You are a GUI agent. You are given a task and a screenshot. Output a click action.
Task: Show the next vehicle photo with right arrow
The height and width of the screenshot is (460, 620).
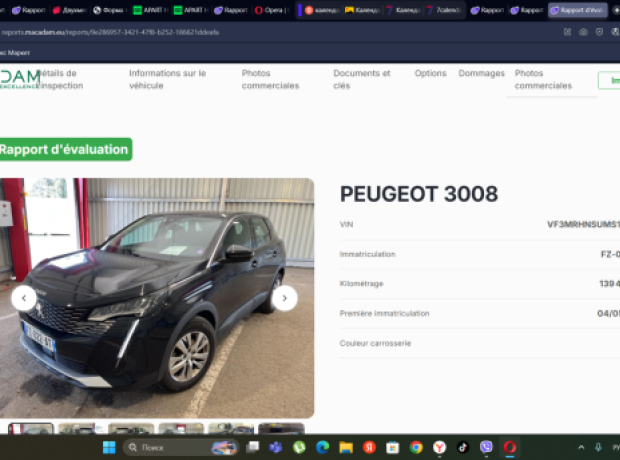(284, 298)
